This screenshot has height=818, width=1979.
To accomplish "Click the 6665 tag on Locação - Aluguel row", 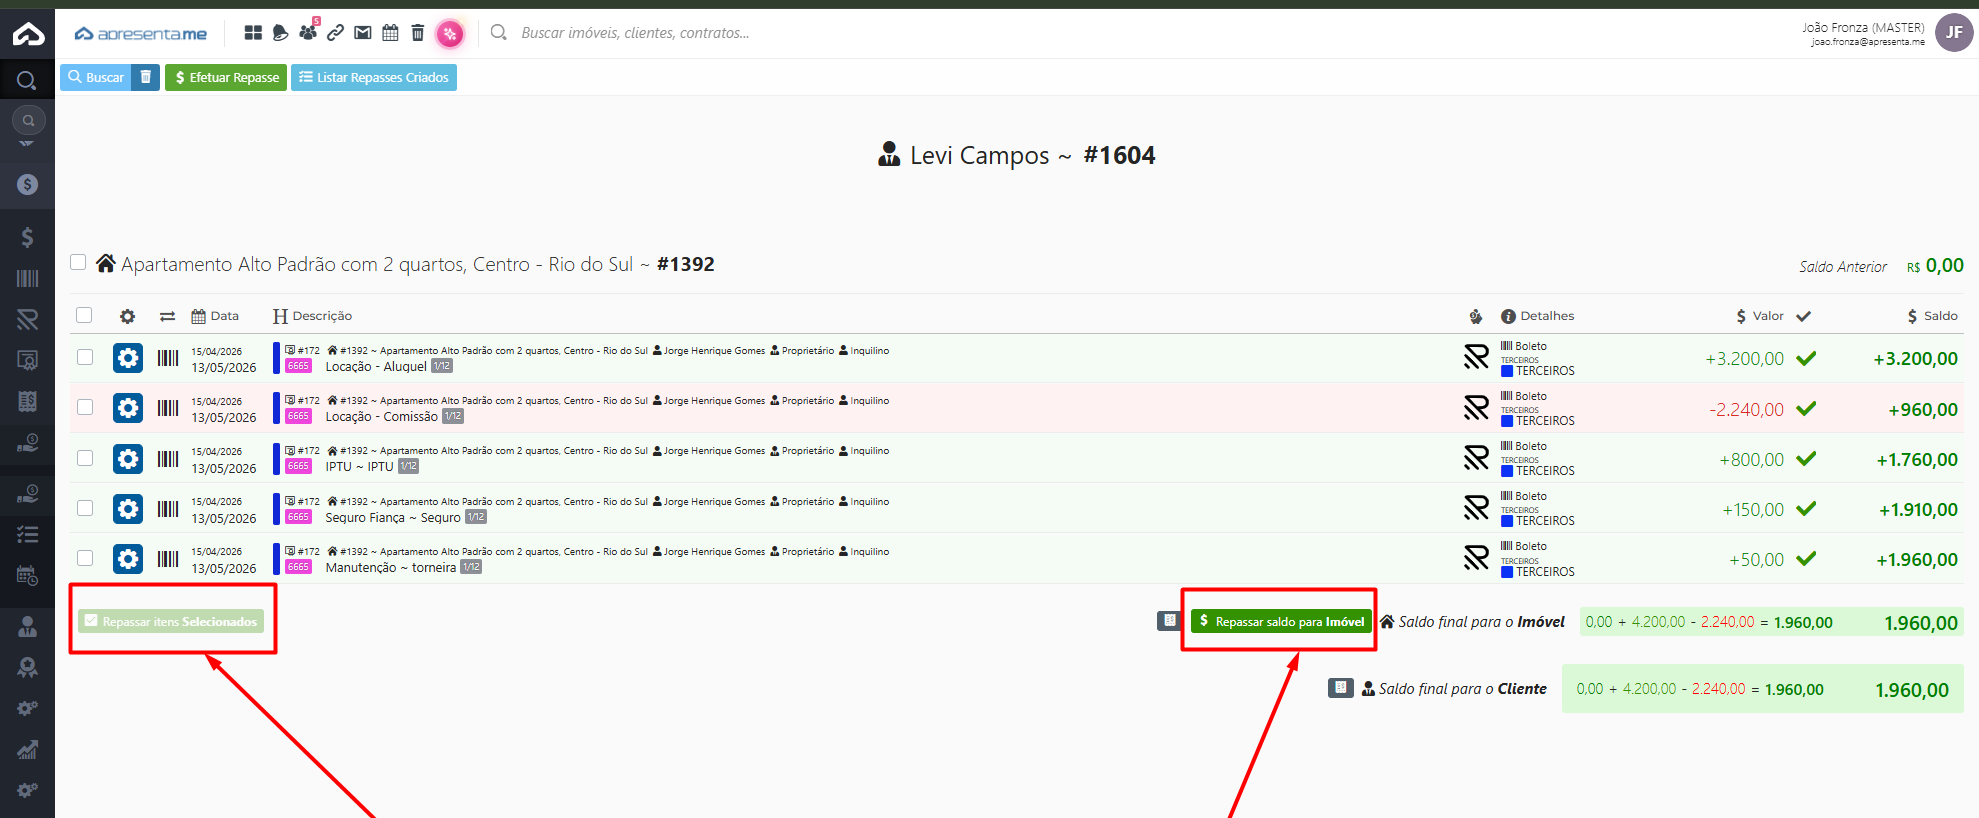I will pyautogui.click(x=298, y=366).
